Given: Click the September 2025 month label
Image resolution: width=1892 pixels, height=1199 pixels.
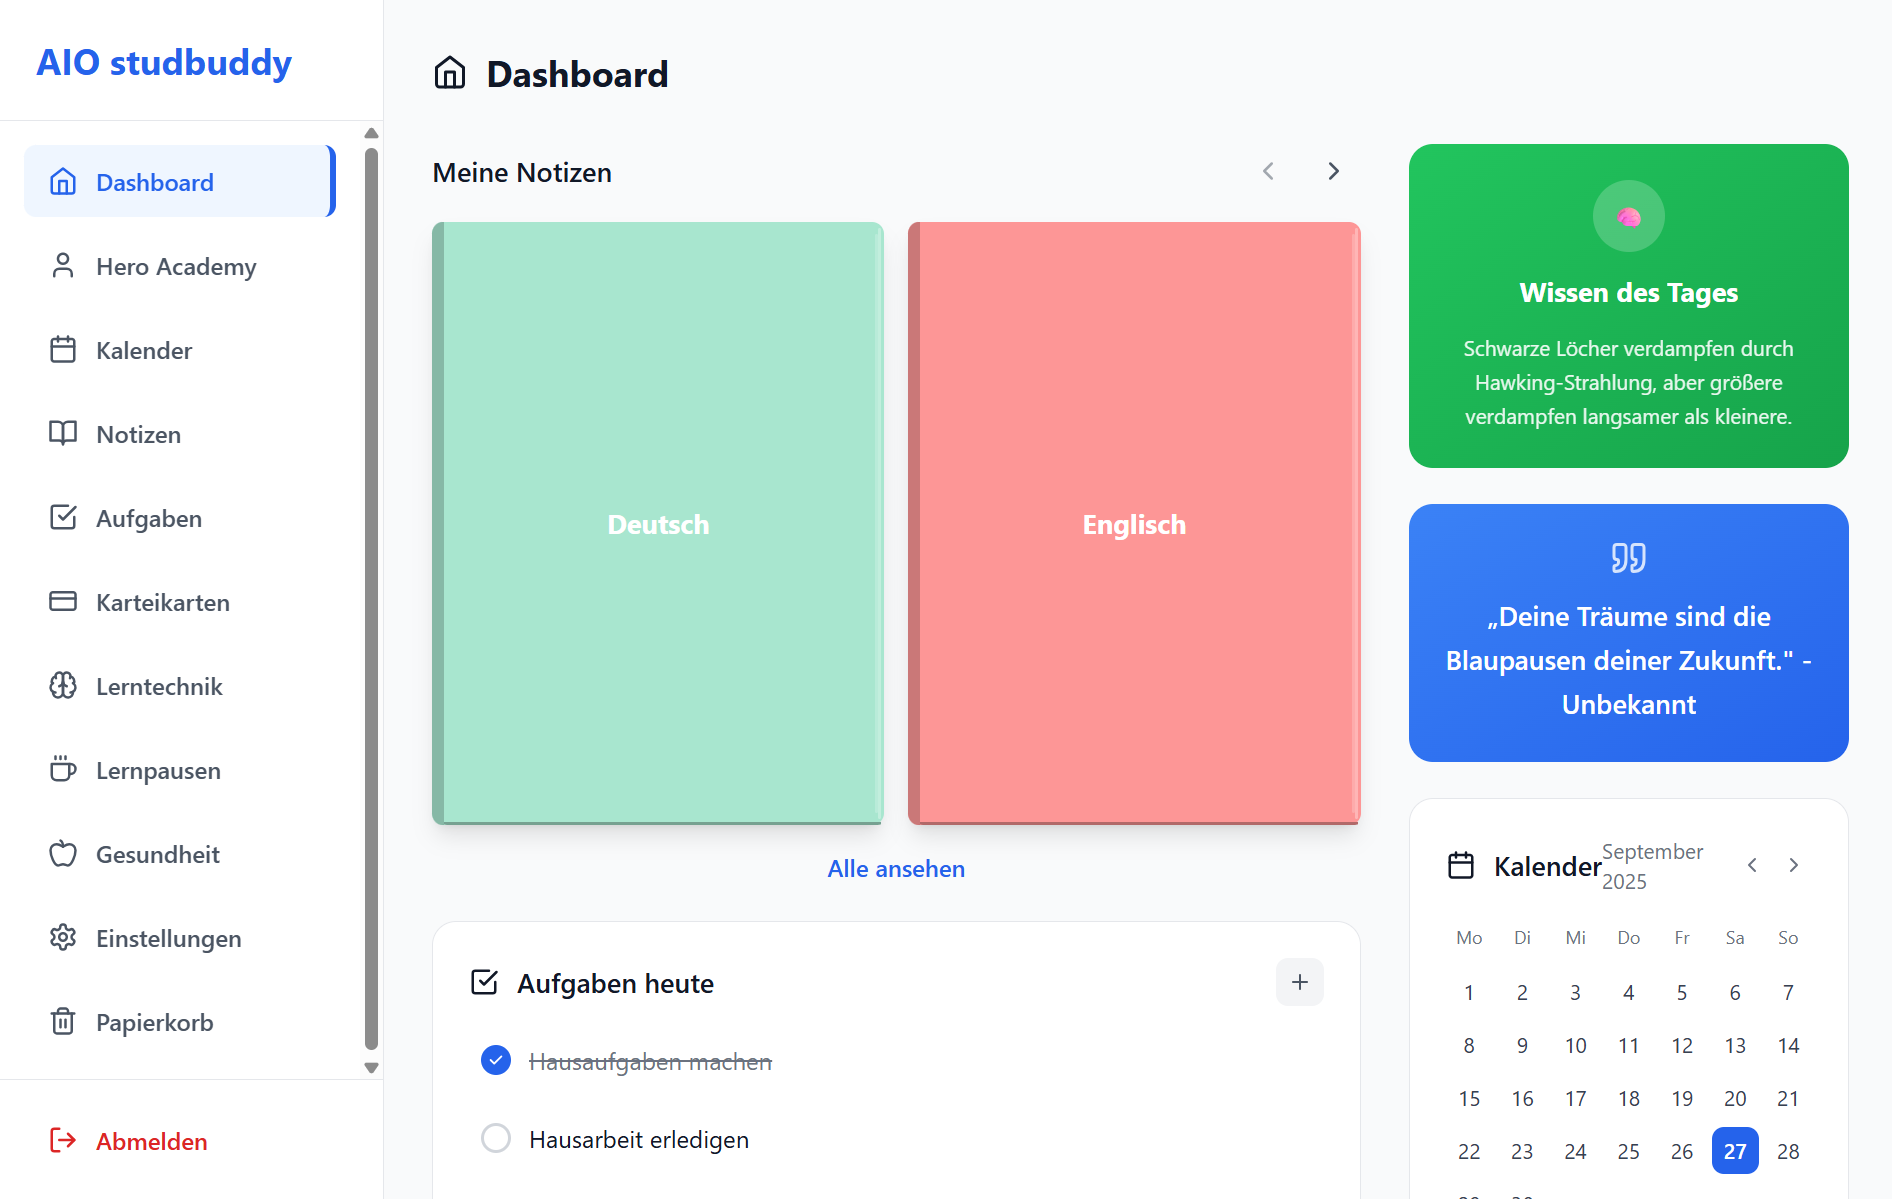Looking at the screenshot, I should tap(1652, 866).
